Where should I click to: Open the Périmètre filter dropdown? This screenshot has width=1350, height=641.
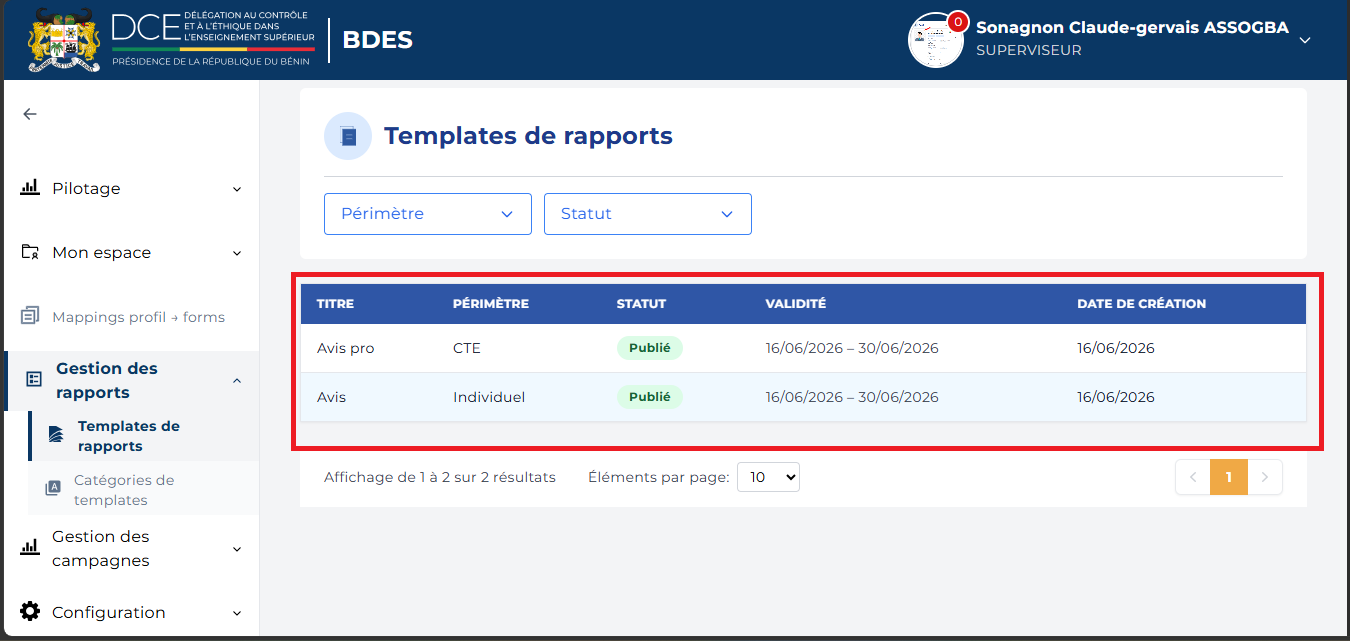[428, 214]
